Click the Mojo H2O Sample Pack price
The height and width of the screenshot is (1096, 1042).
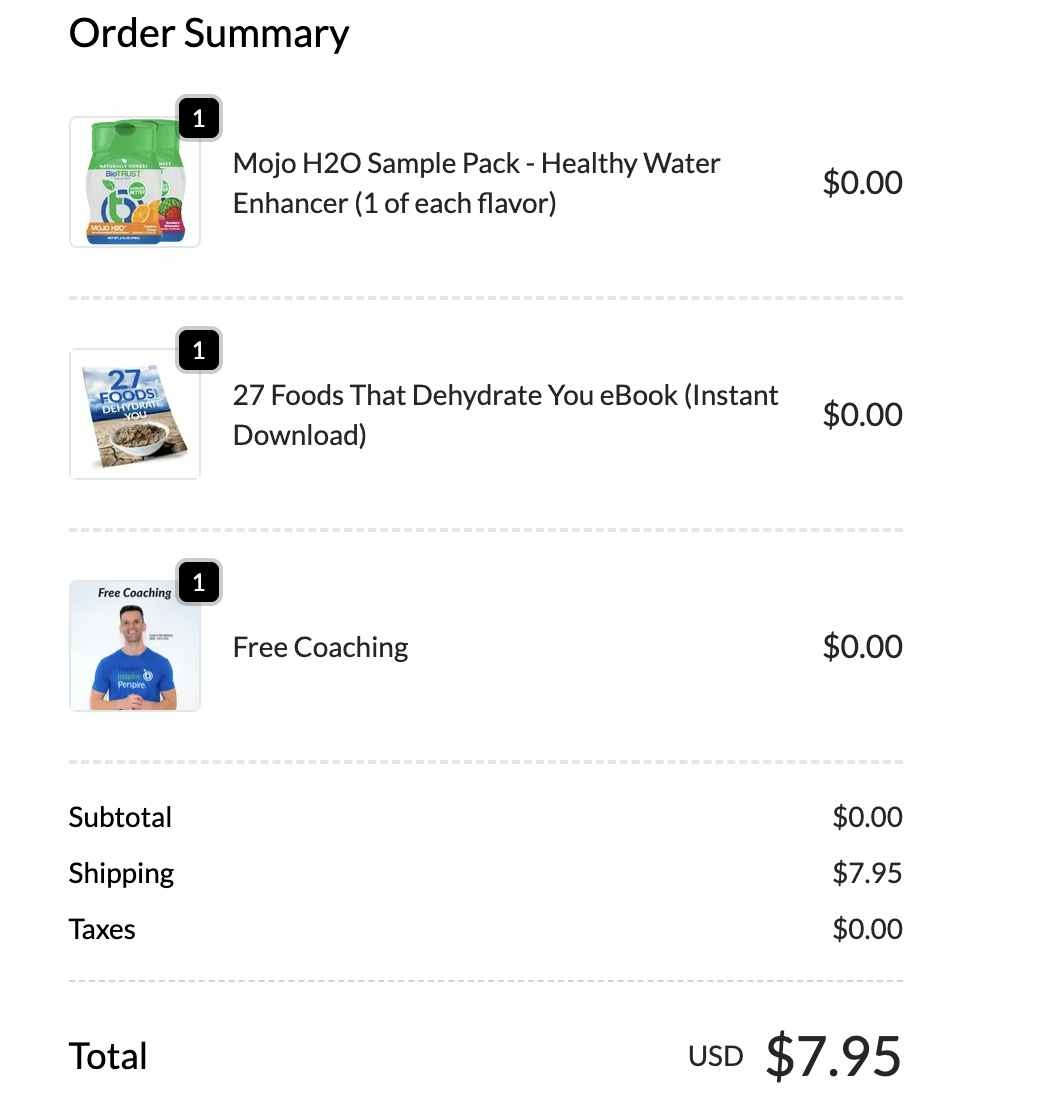tap(862, 182)
